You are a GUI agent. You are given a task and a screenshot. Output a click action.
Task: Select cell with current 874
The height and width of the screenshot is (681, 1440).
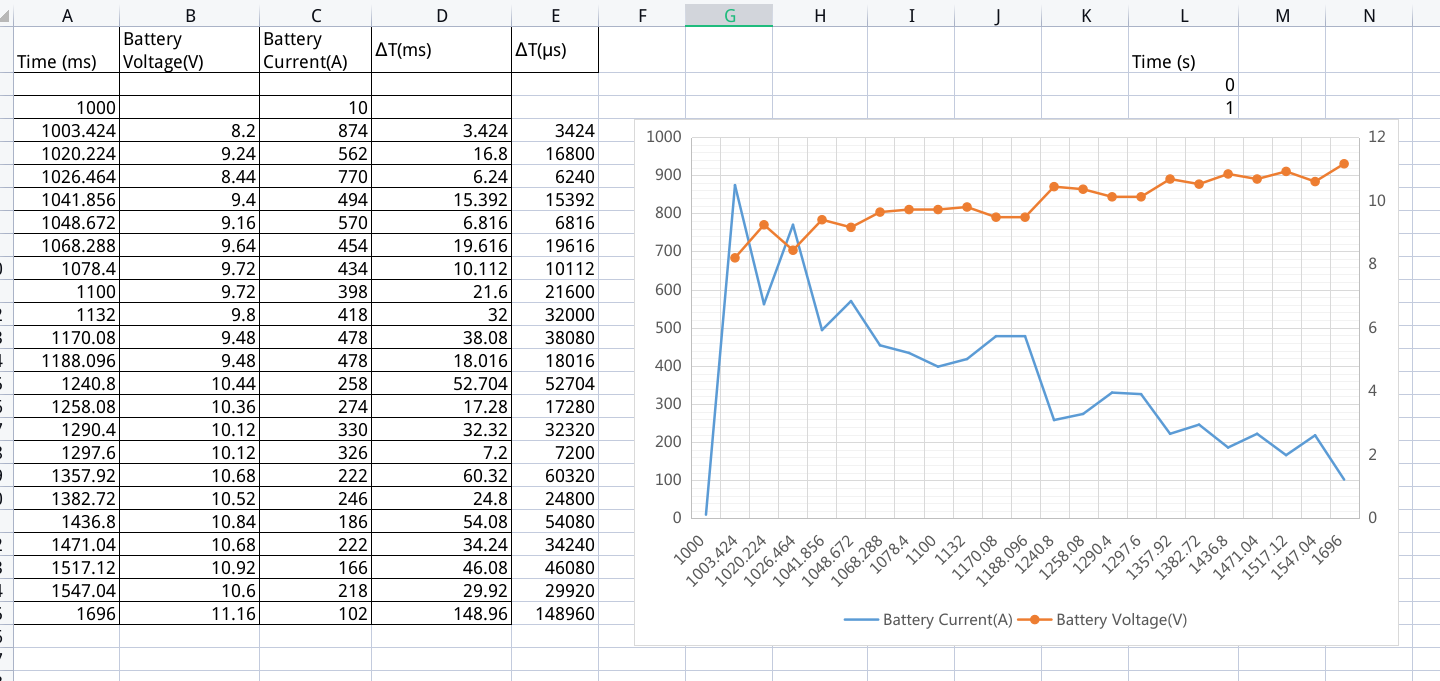point(316,130)
